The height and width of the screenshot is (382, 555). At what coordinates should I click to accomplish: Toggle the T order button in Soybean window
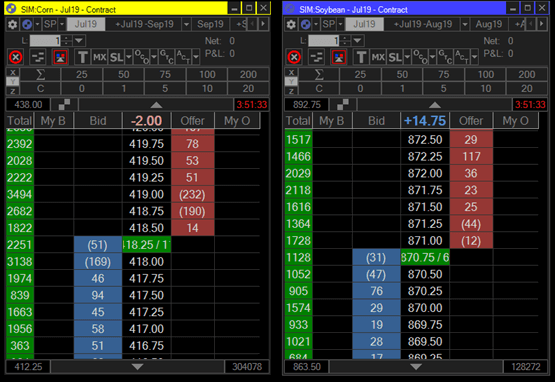tap(361, 57)
